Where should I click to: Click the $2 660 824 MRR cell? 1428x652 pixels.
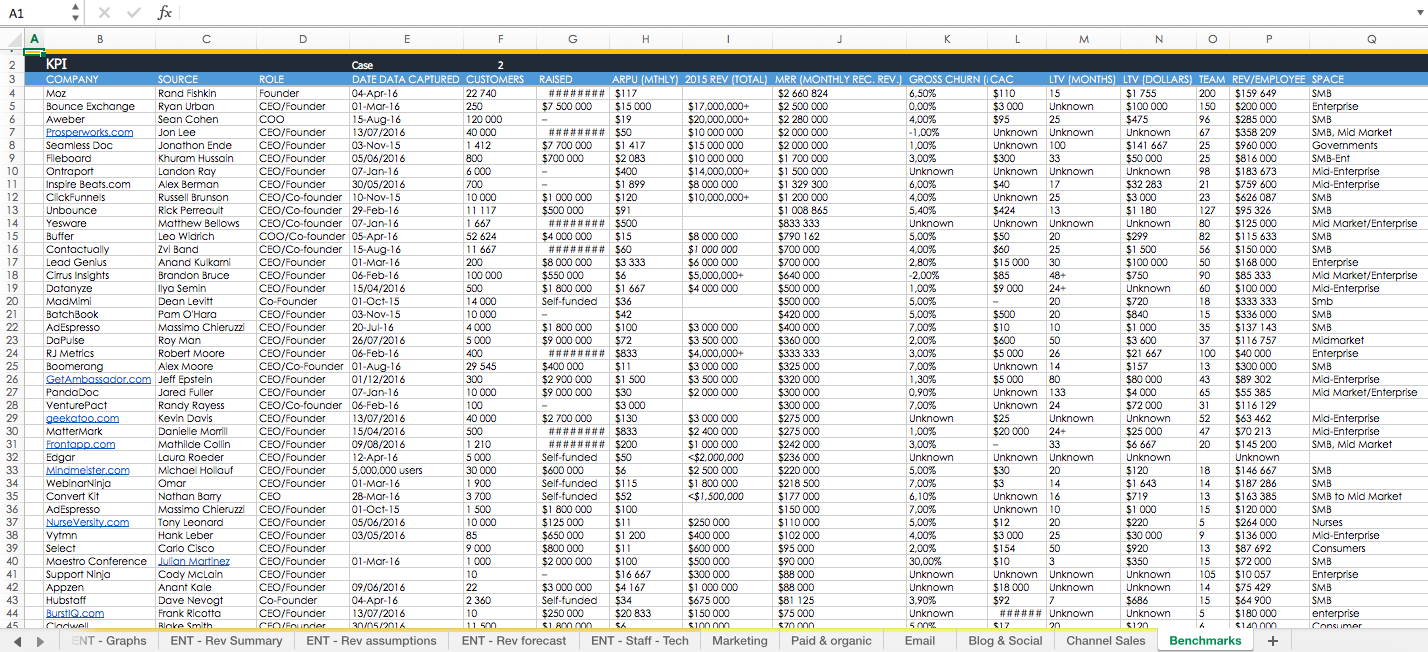(x=840, y=93)
